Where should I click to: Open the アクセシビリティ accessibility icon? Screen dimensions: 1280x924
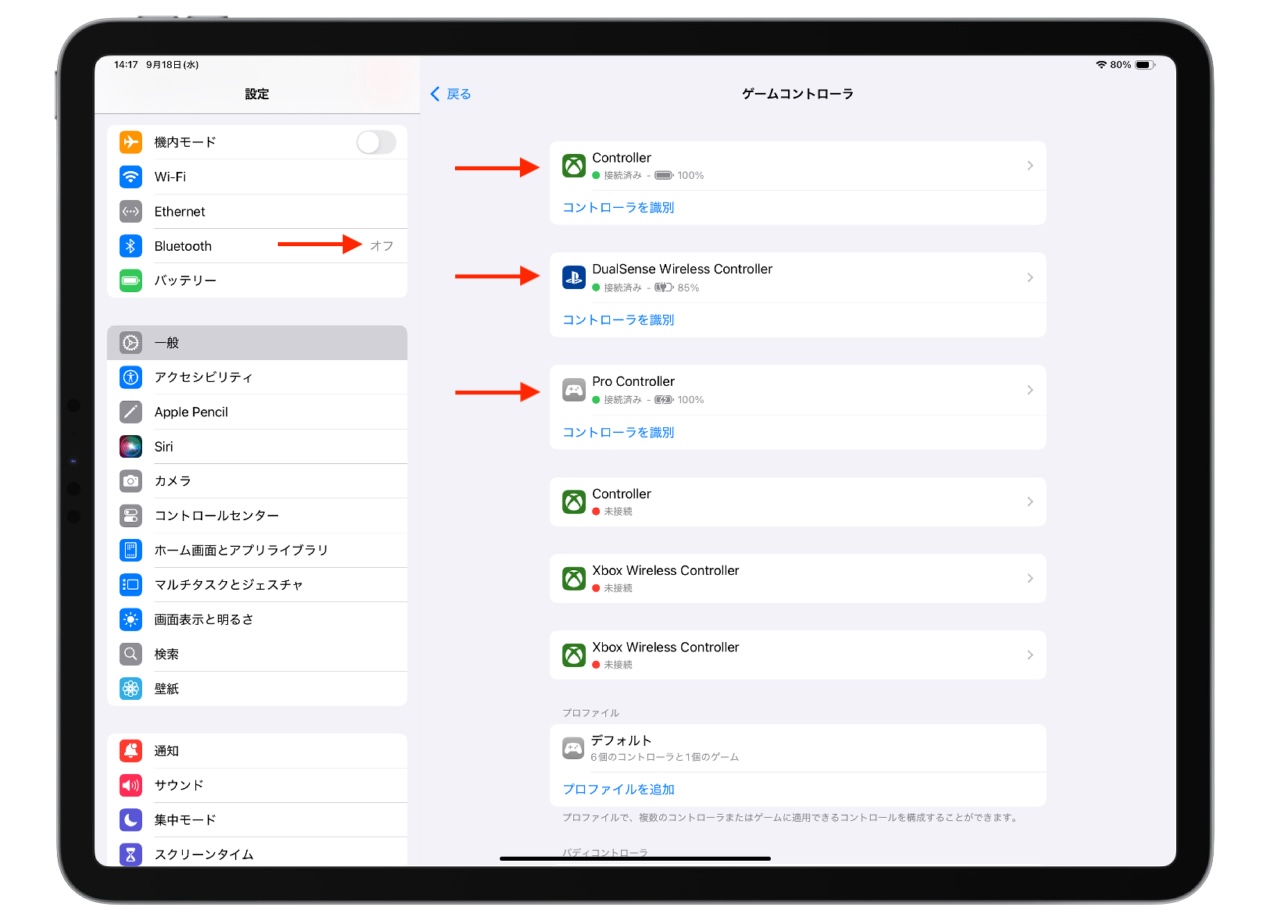[131, 377]
